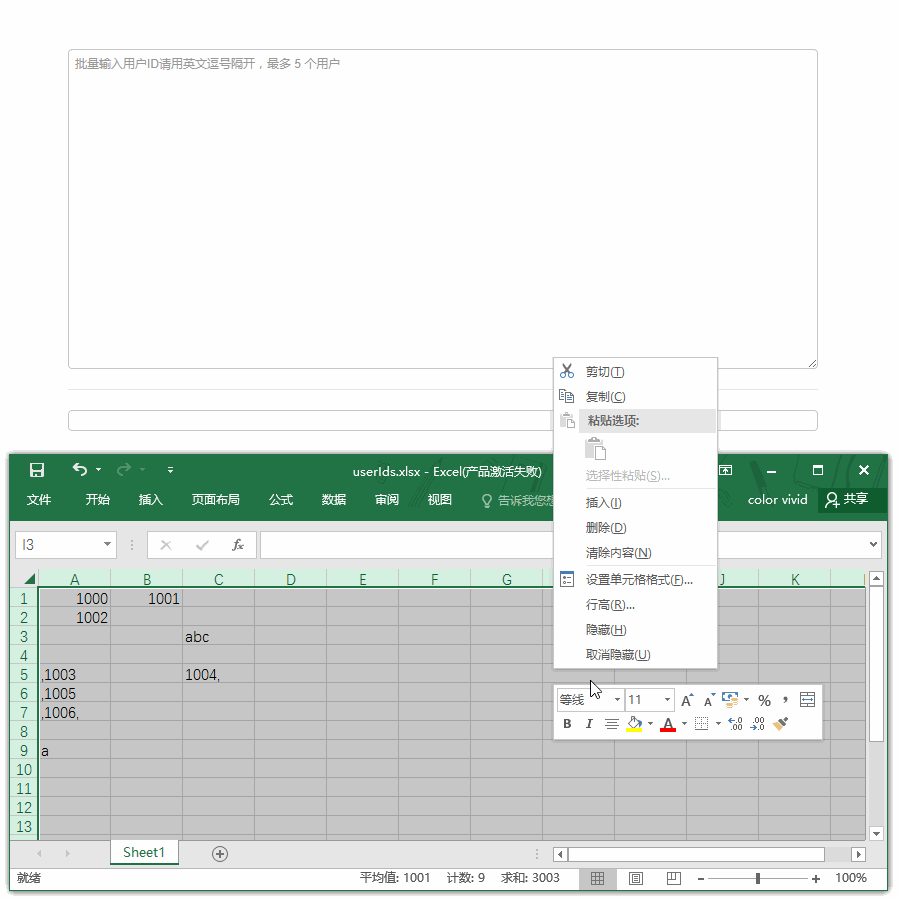This screenshot has width=900, height=899.
Task: Click the Select All corner triangle
Action: tap(30, 579)
